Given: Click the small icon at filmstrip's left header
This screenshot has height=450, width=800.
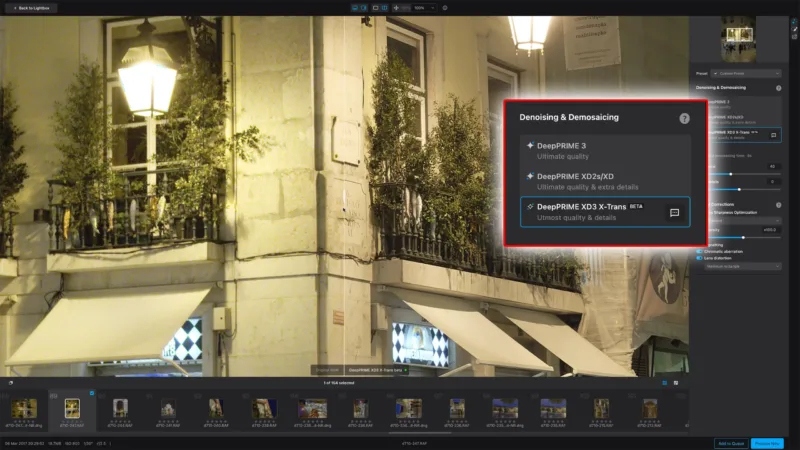Looking at the screenshot, I should tap(11, 383).
